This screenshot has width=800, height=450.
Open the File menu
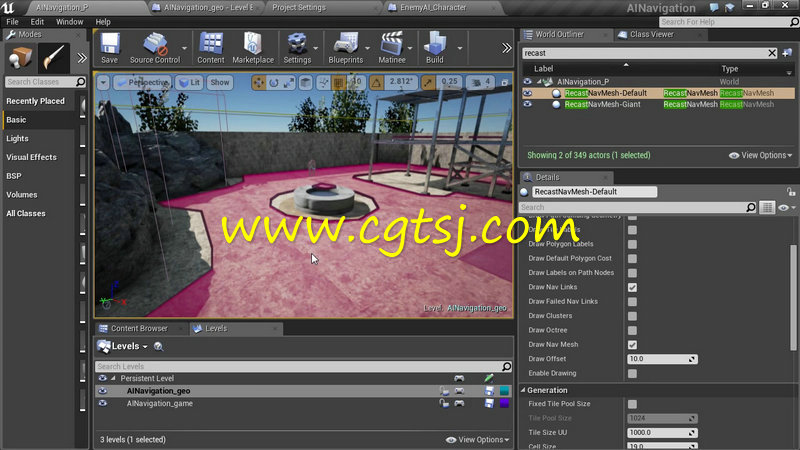12,22
